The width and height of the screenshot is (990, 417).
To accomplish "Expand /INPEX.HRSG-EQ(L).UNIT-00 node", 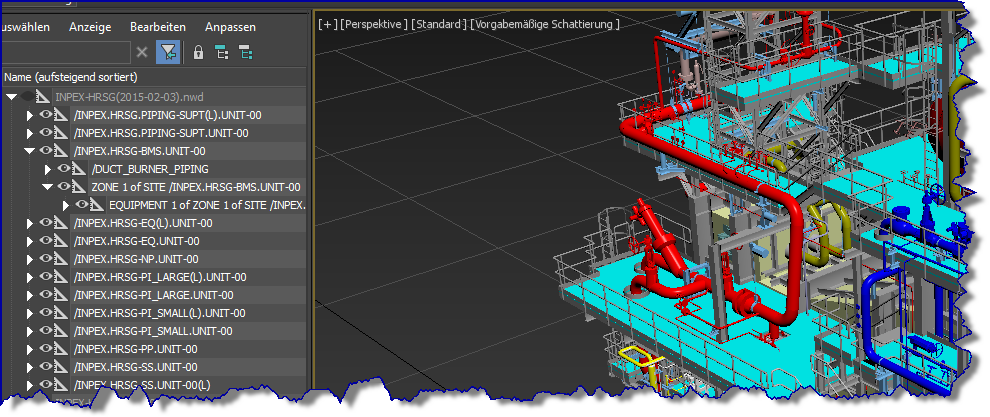I will pyautogui.click(x=29, y=224).
